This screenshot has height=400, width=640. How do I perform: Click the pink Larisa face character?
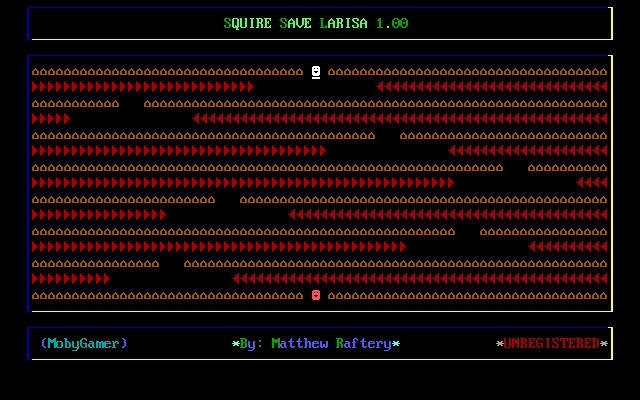click(x=316, y=295)
